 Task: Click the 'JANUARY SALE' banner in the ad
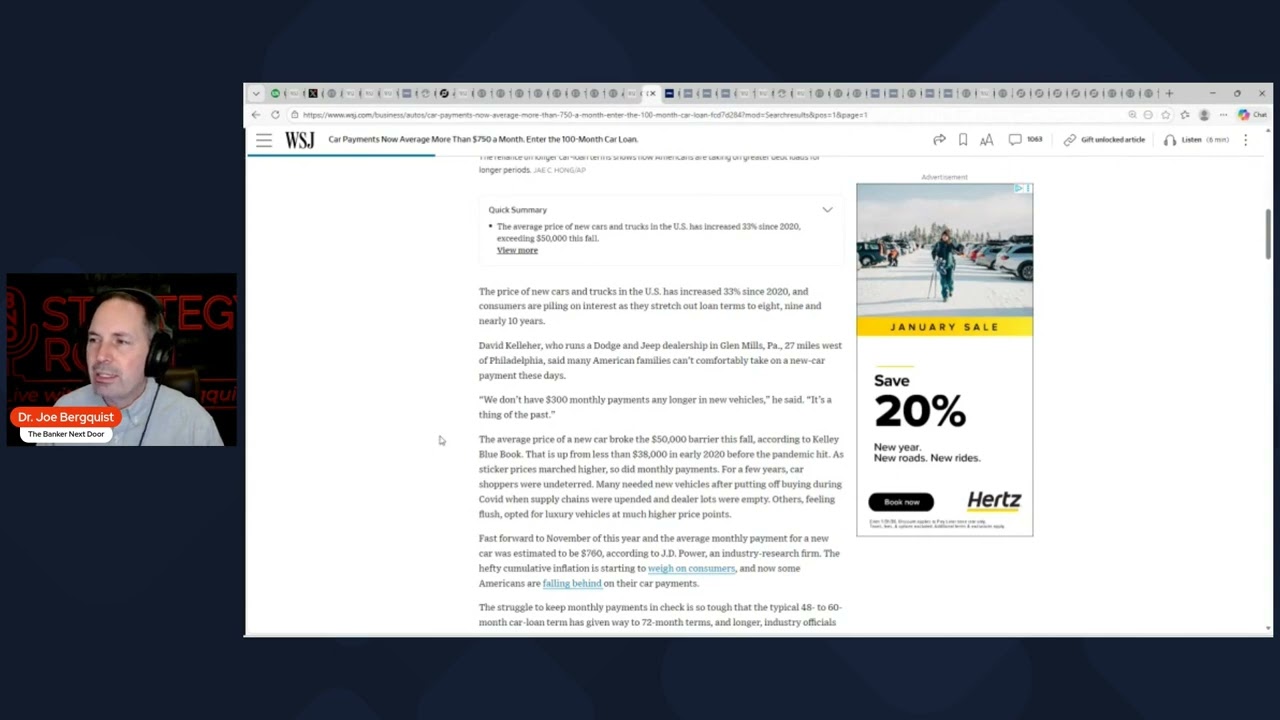point(944,327)
